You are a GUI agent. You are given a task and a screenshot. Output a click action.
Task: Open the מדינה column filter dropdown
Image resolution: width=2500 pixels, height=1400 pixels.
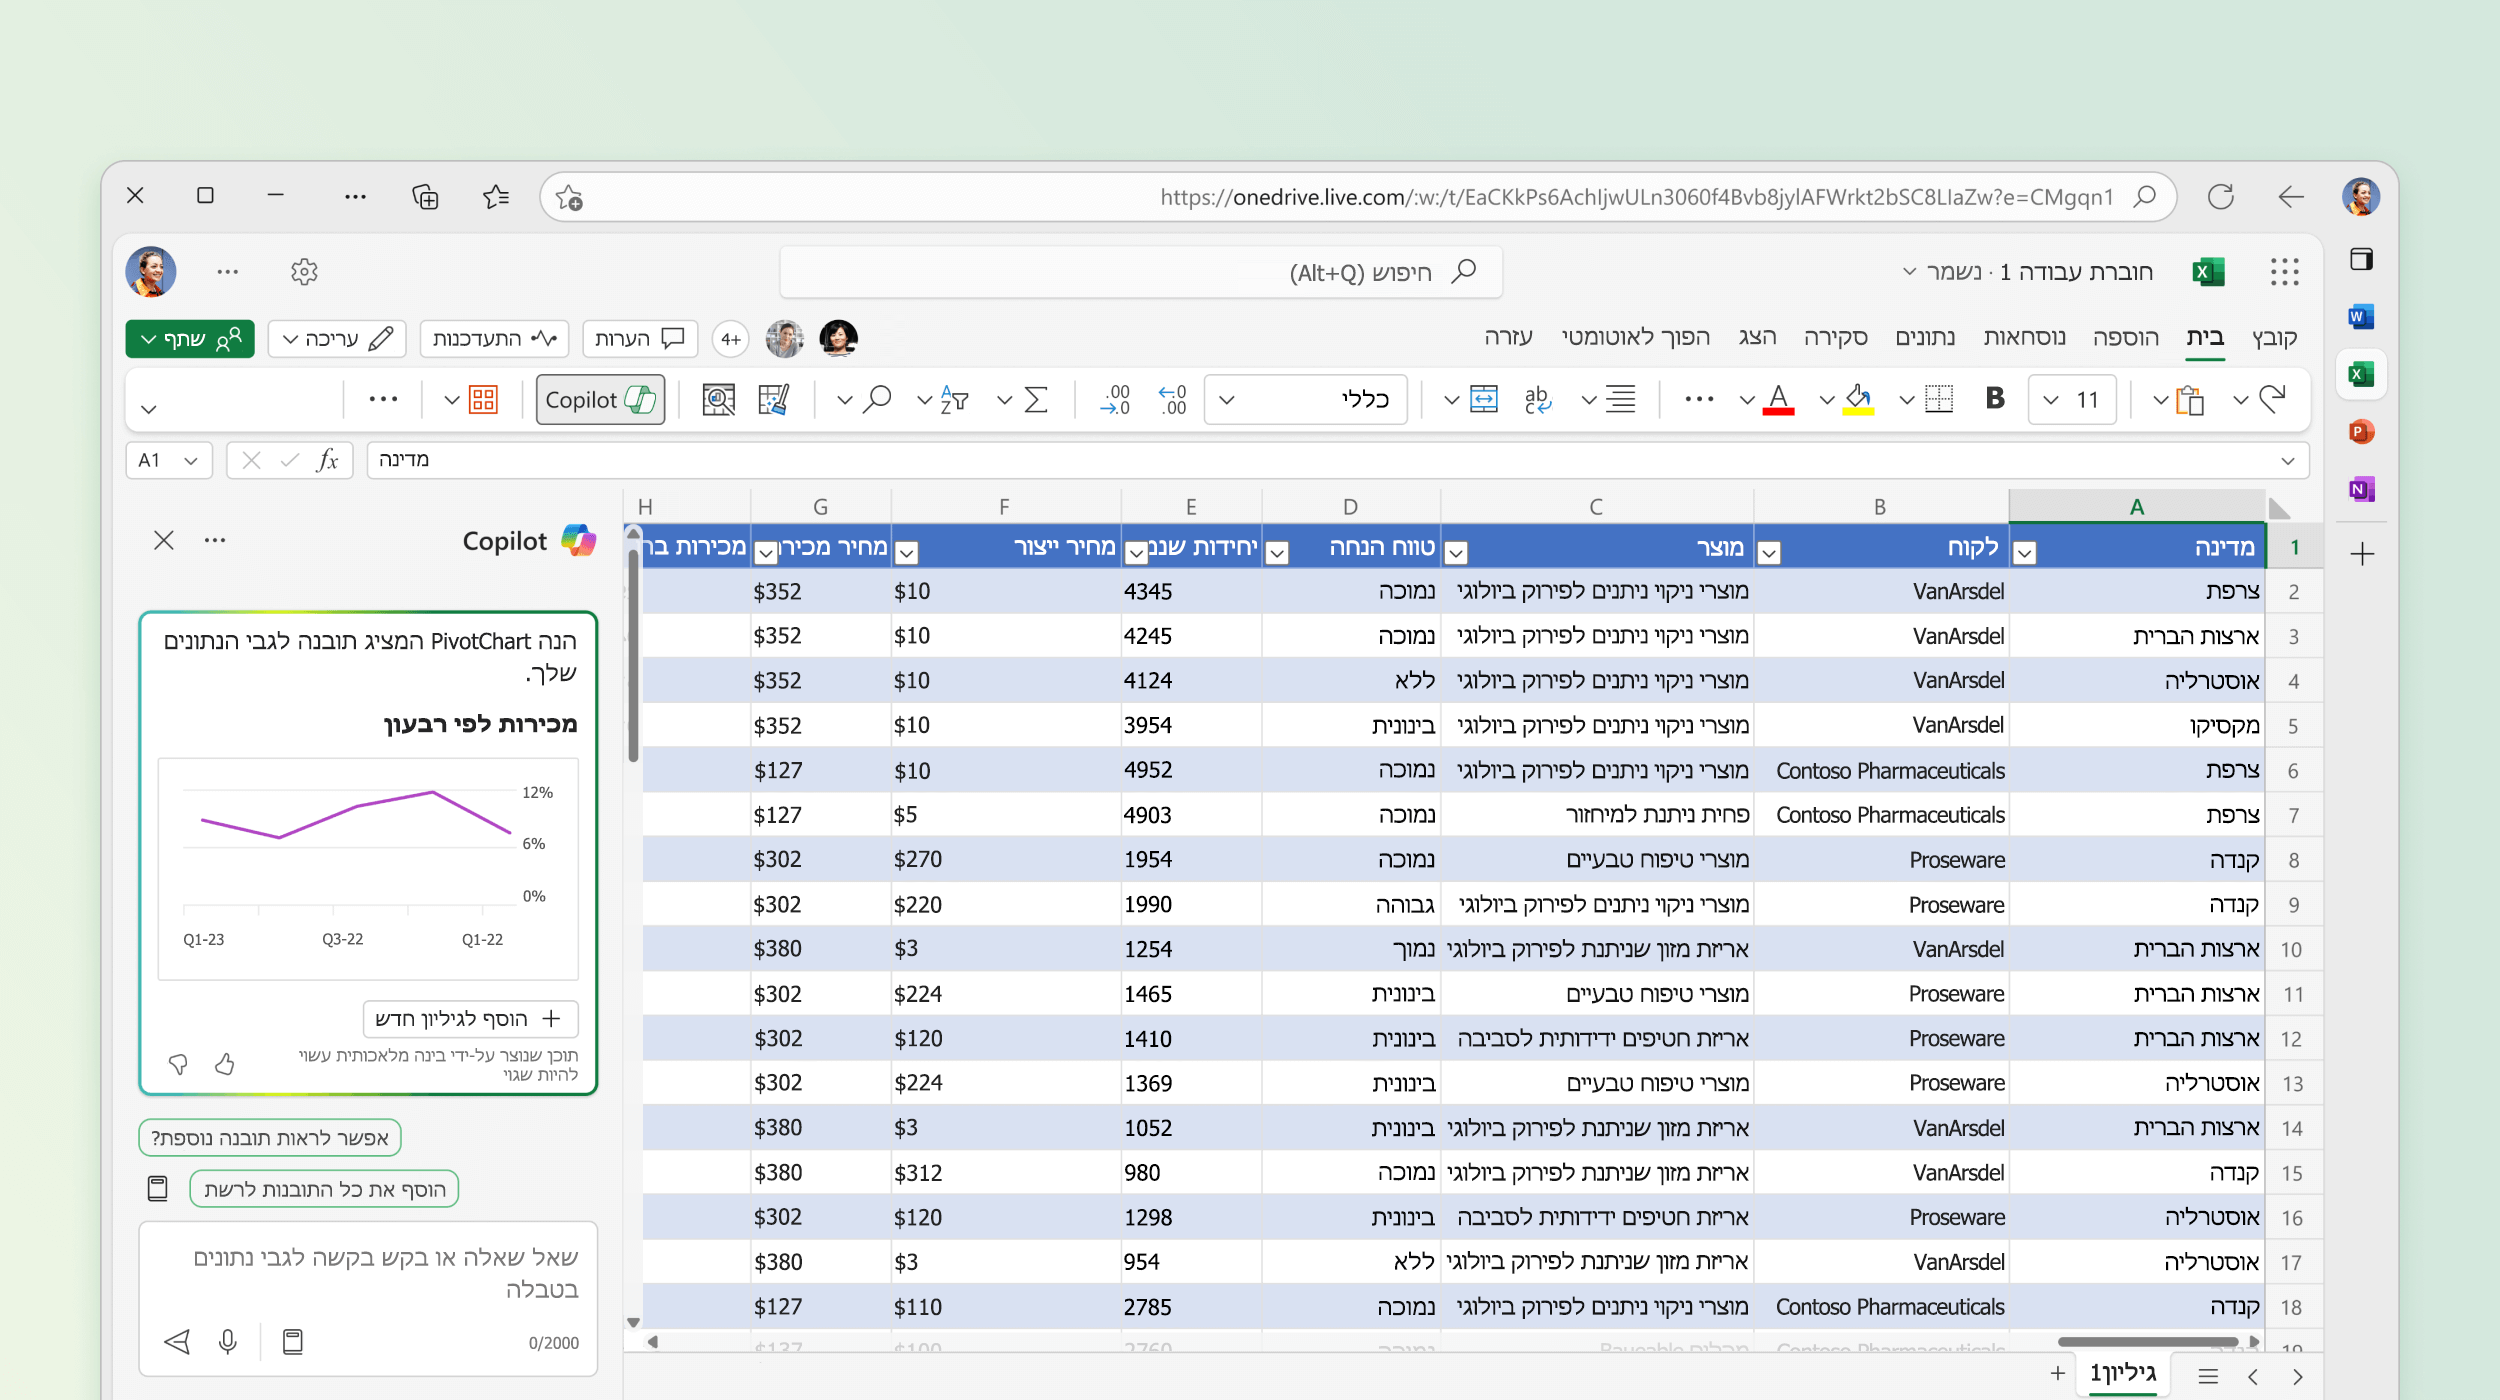coord(2024,552)
